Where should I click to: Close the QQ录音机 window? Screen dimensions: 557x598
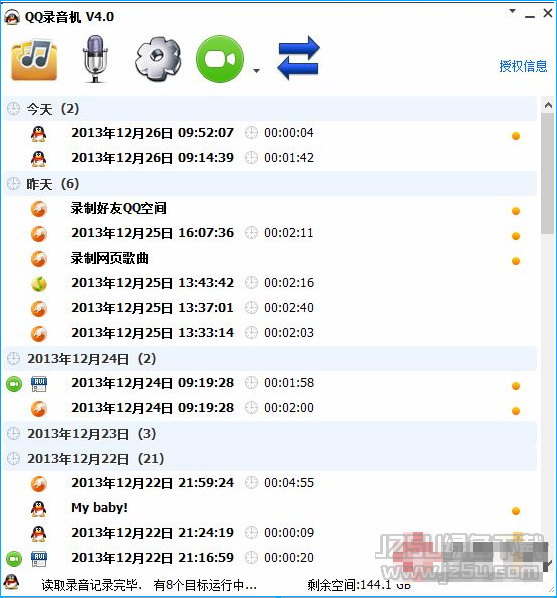(x=548, y=13)
